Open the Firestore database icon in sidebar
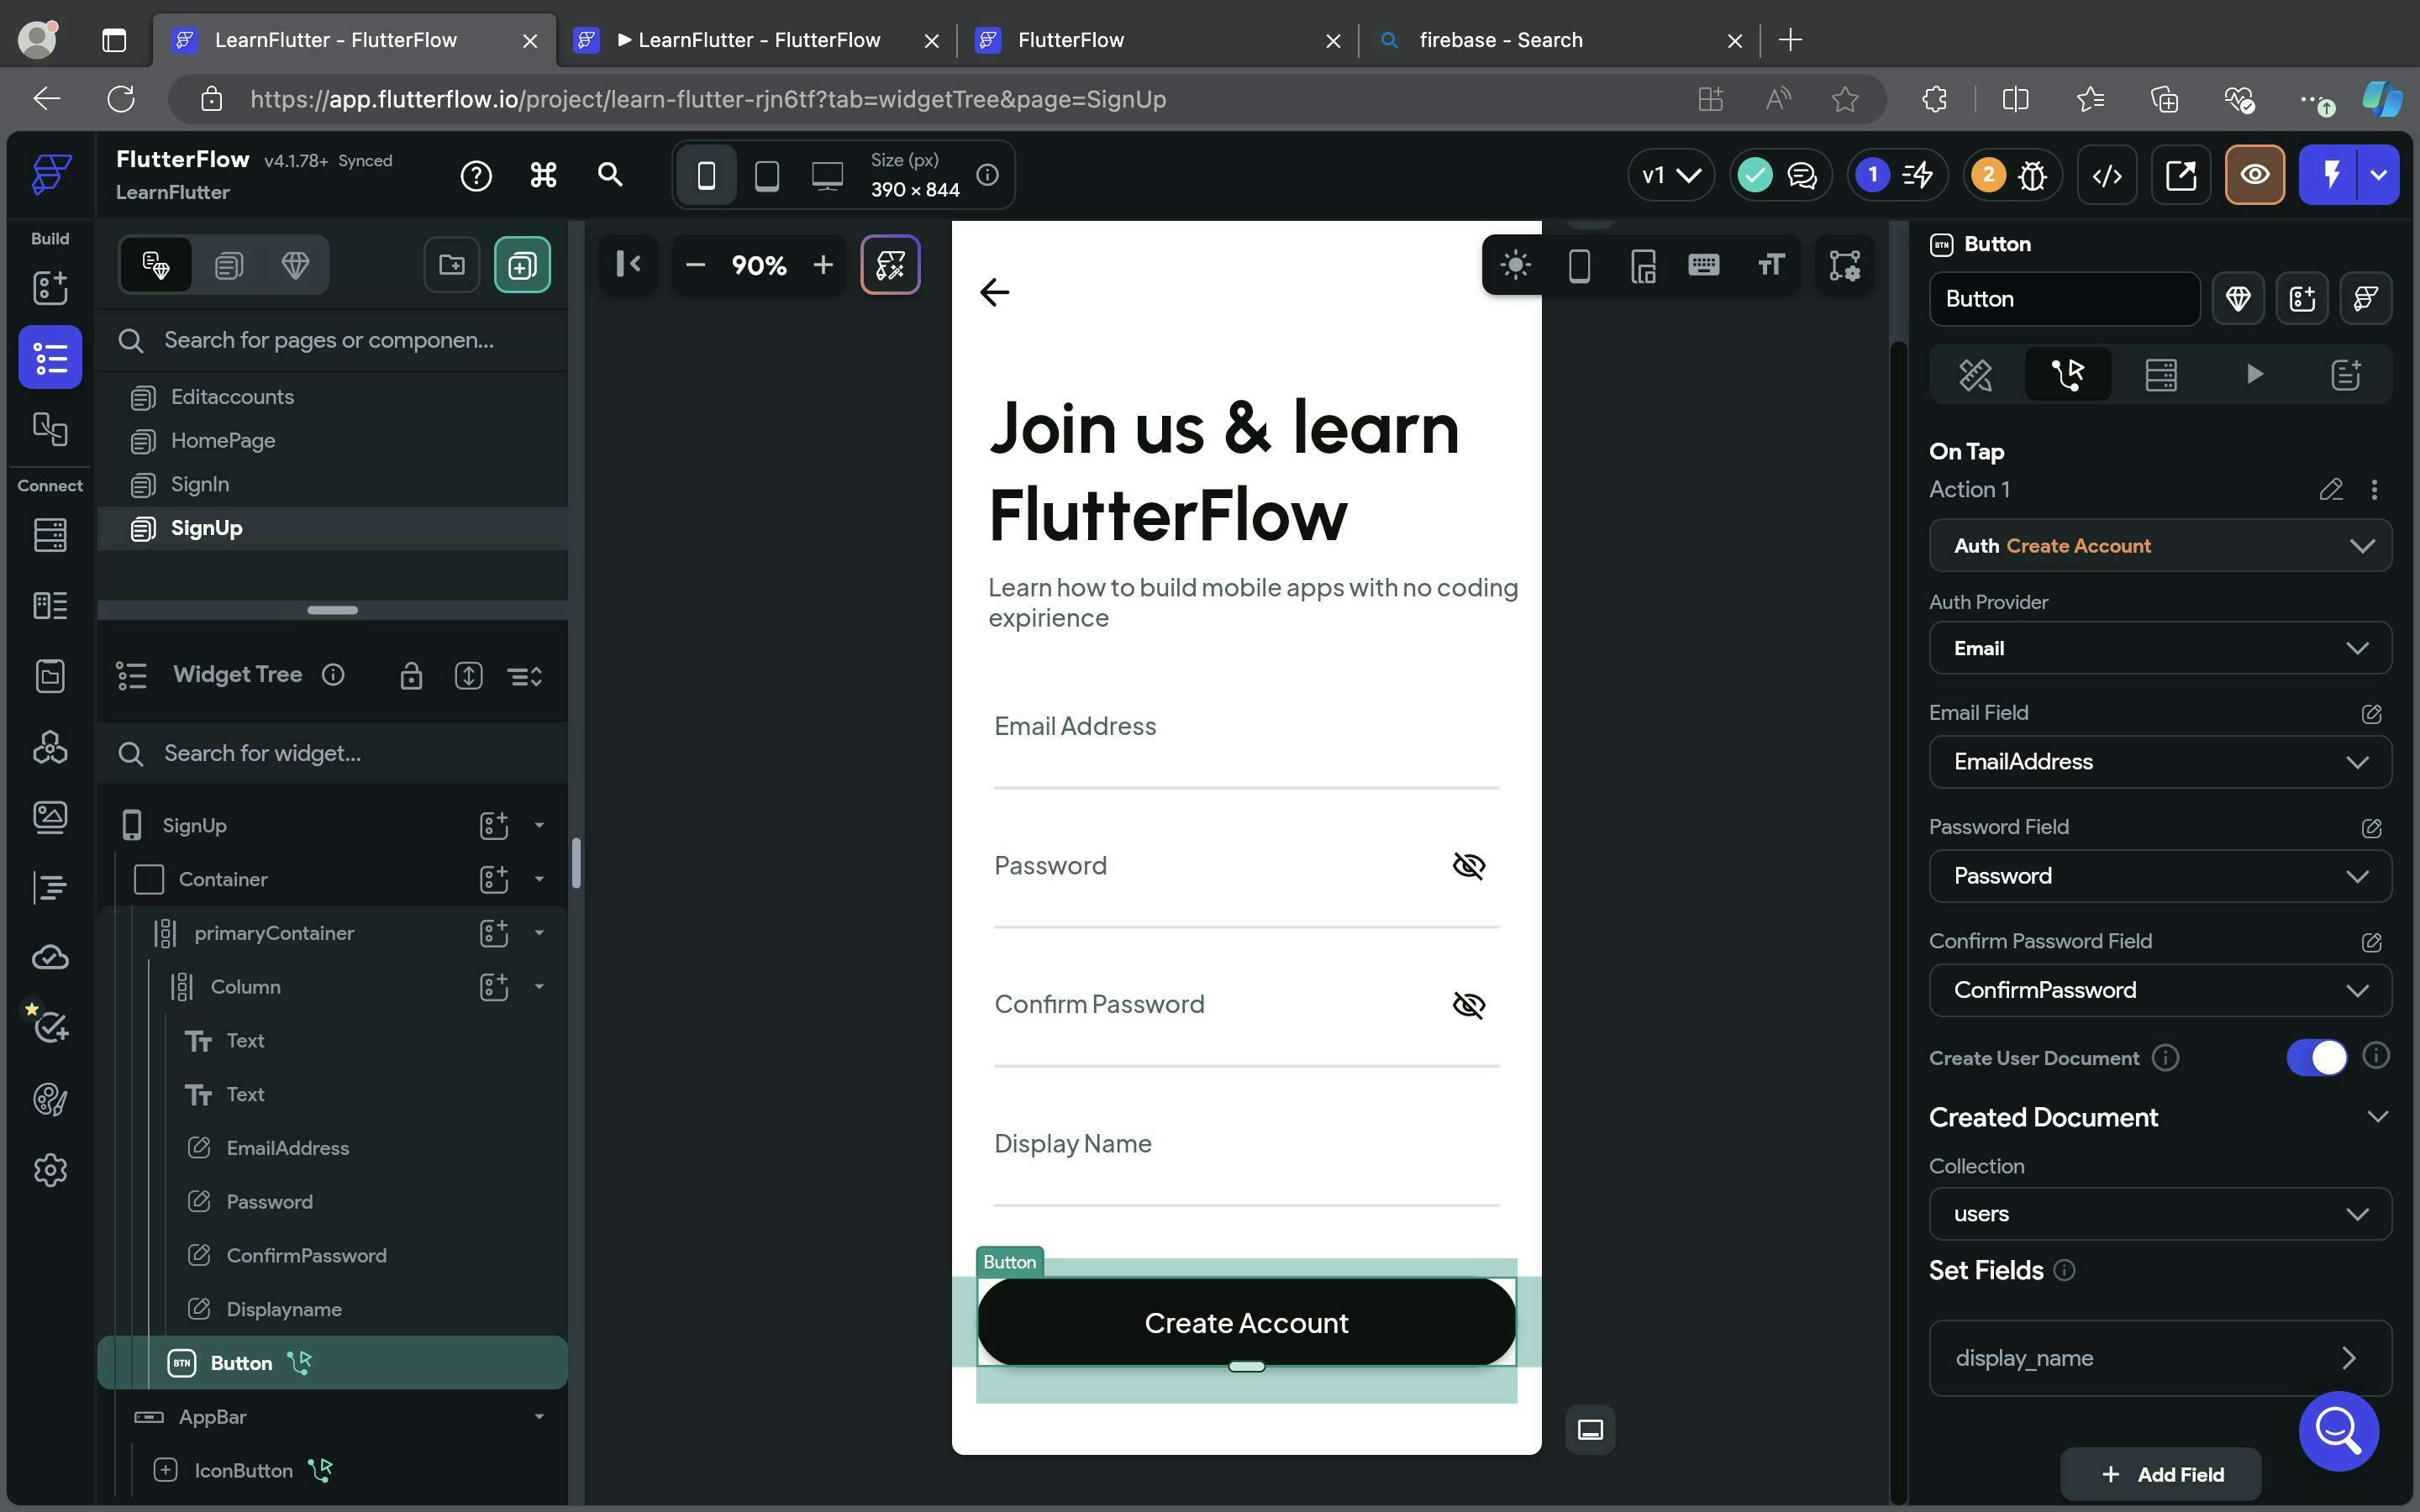Image resolution: width=2420 pixels, height=1512 pixels. 50,534
